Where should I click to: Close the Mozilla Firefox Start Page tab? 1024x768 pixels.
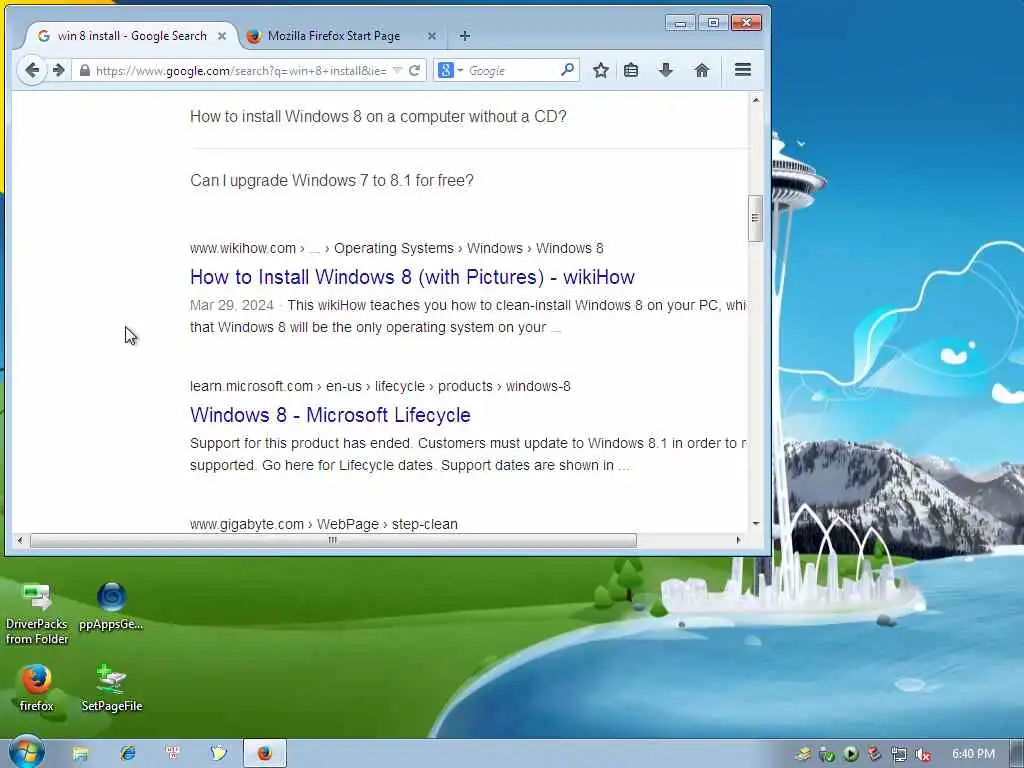tap(432, 36)
